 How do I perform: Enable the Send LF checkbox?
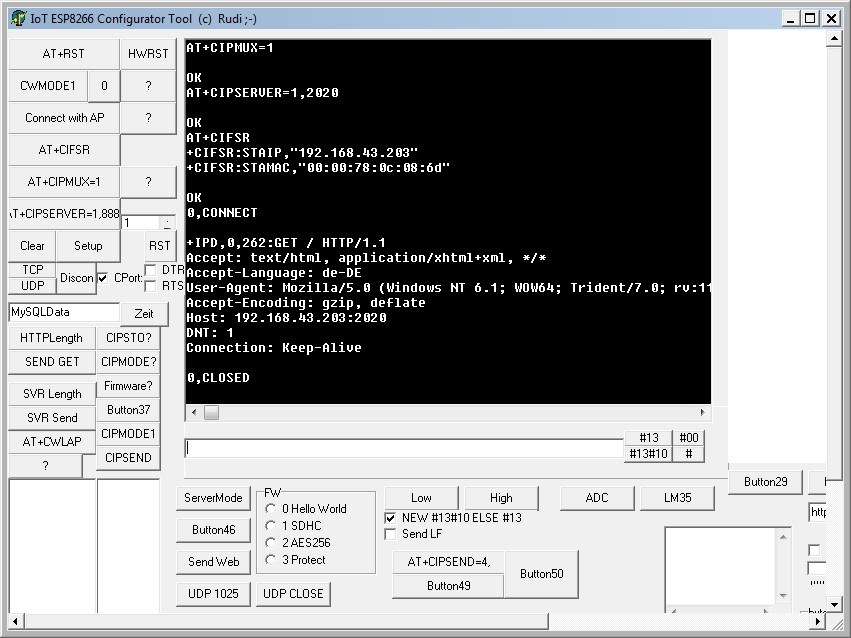point(390,534)
